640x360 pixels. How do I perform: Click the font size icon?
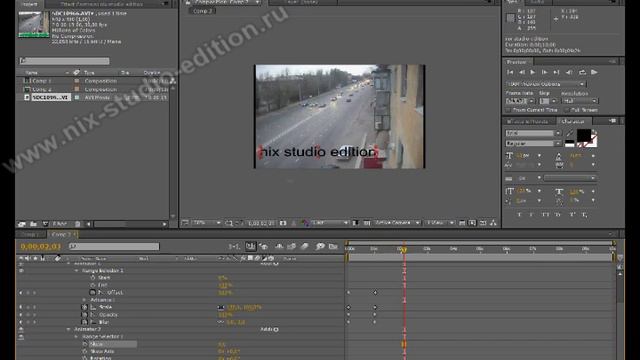tap(509, 156)
